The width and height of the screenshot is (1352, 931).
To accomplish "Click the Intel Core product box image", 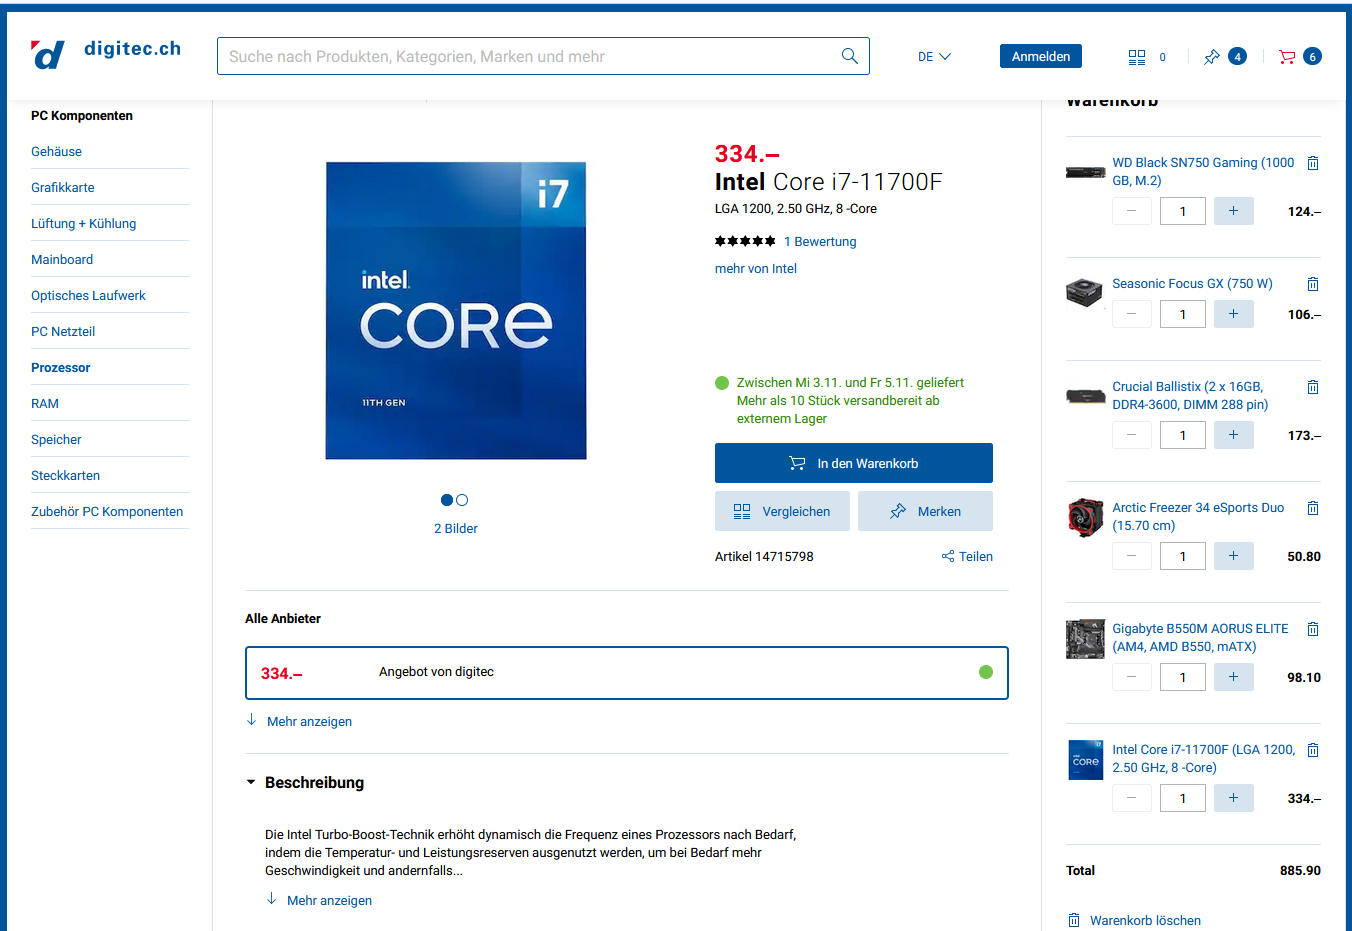I will [x=456, y=311].
